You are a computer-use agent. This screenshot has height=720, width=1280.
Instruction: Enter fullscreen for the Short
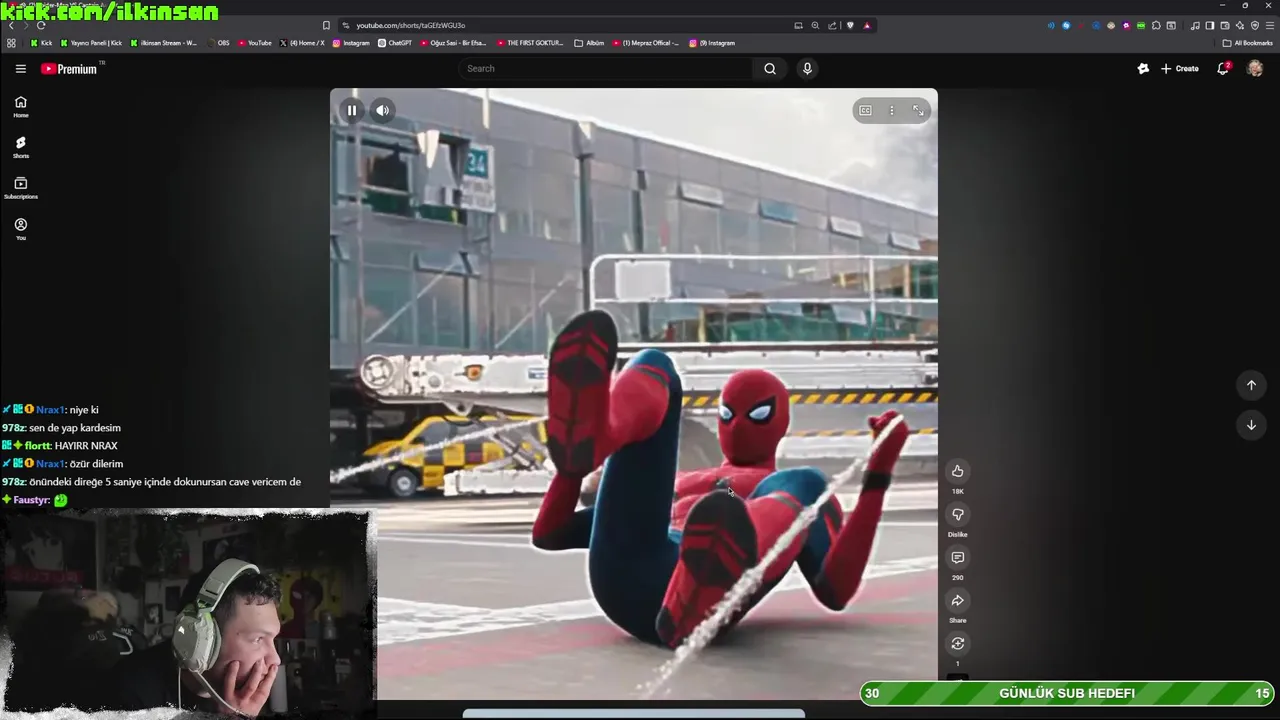[918, 111]
